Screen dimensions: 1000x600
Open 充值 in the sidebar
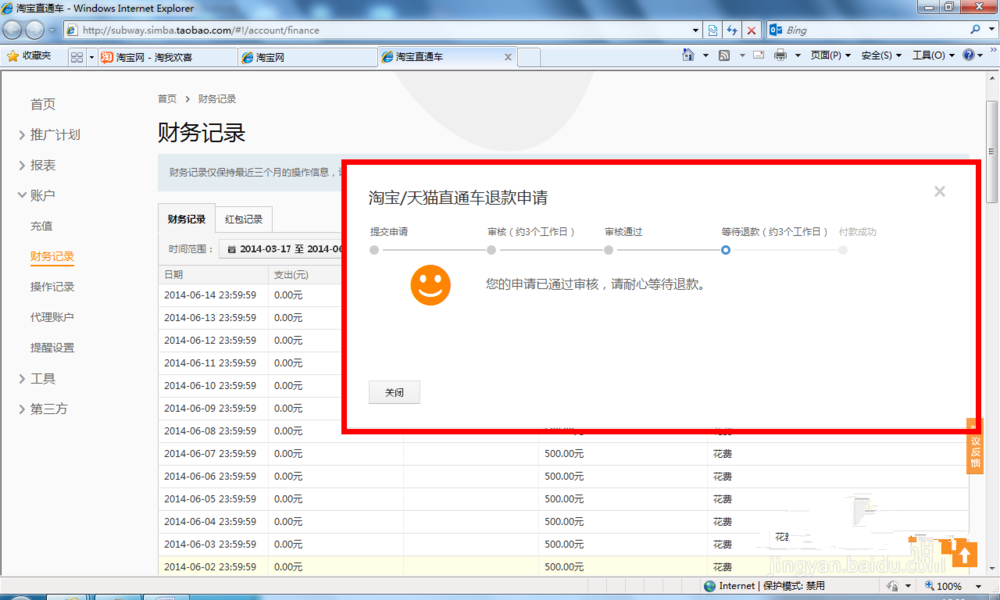tap(41, 226)
